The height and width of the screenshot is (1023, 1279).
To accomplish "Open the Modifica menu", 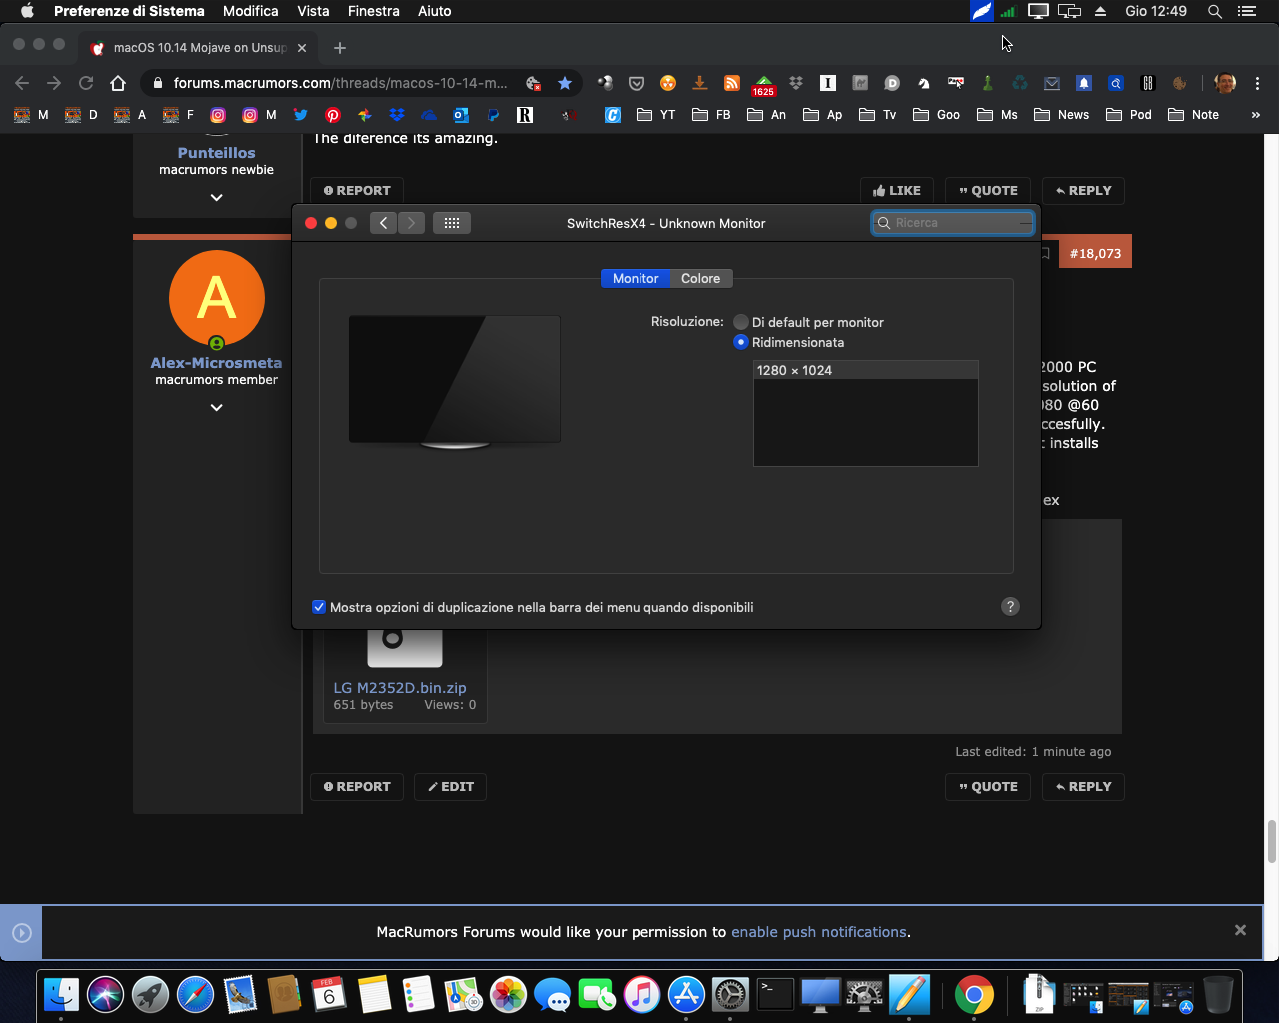I will click(250, 11).
